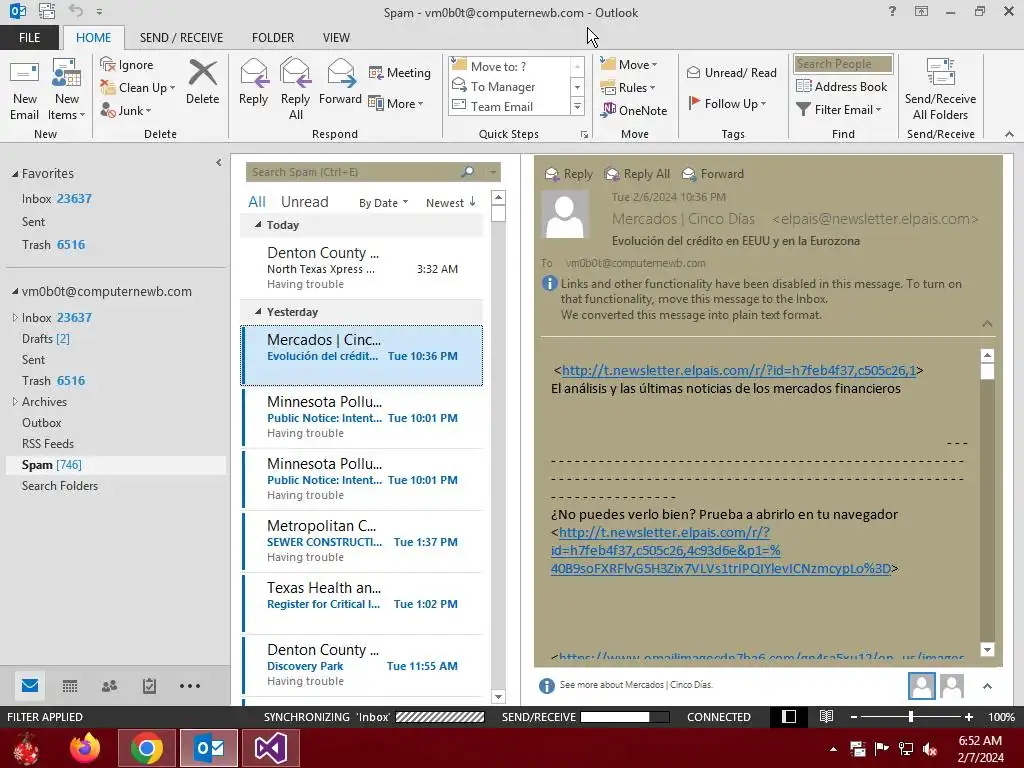The height and width of the screenshot is (768, 1024).
Task: Delete the selected message
Action: 202,83
